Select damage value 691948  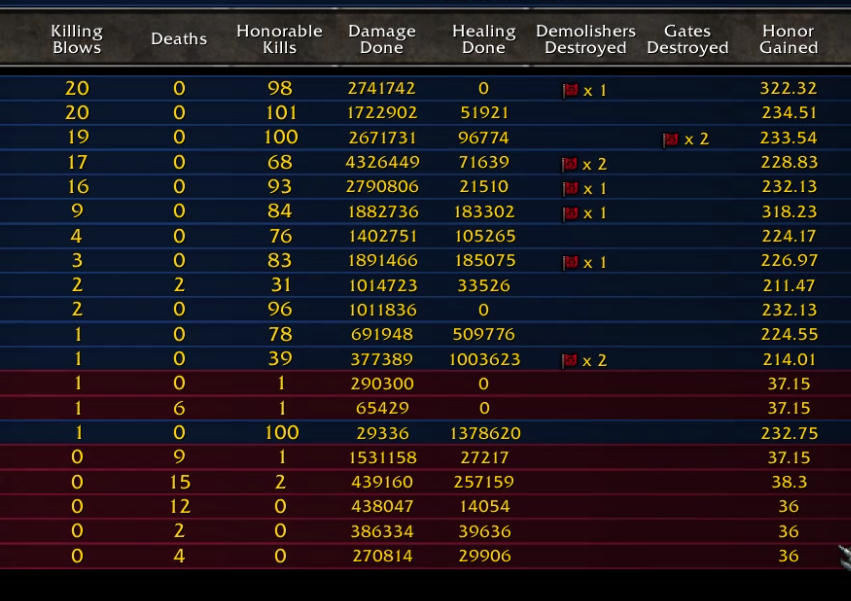pyautogui.click(x=382, y=334)
